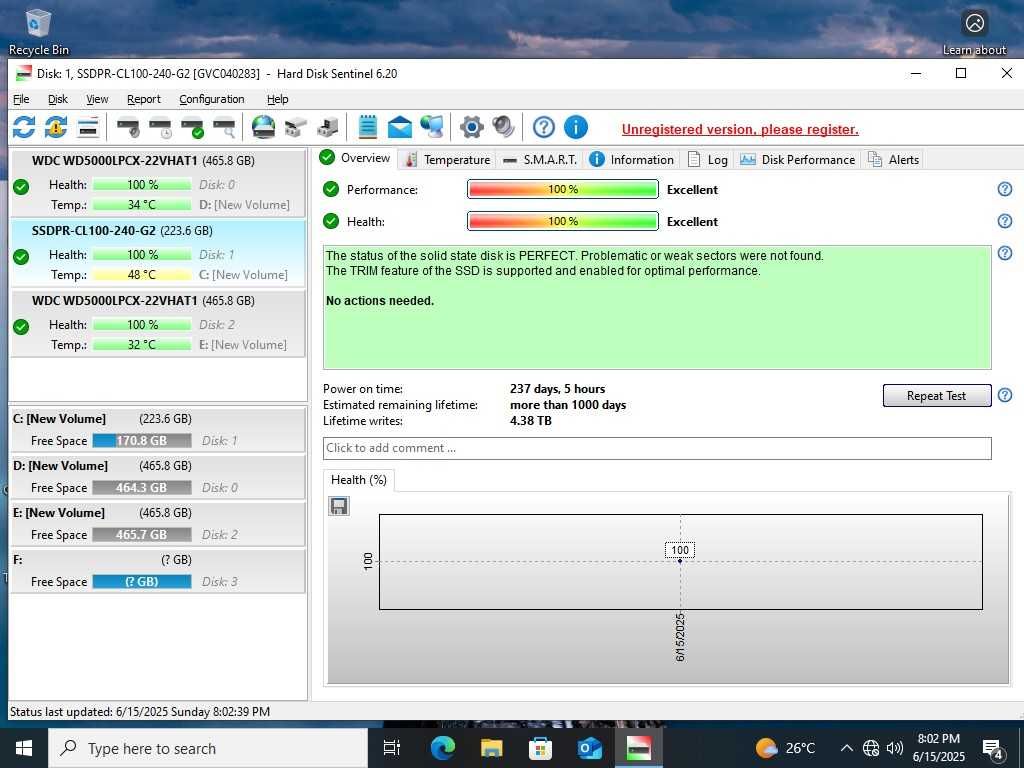Select the Health (%) graph tab

click(359, 480)
